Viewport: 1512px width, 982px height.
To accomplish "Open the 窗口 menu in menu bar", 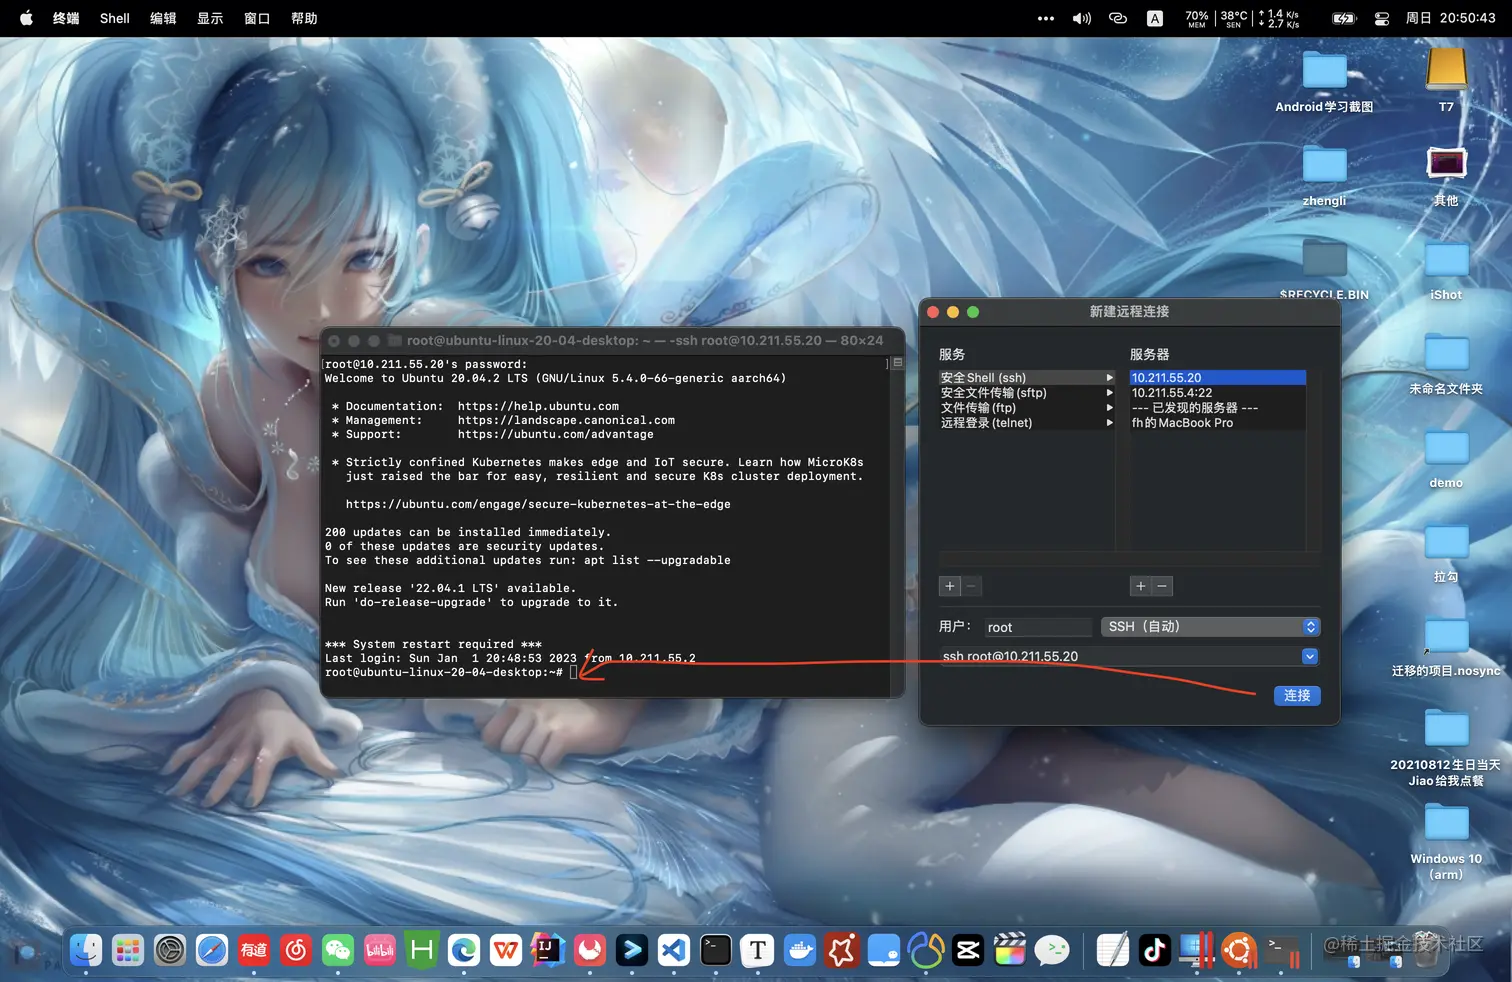I will [x=256, y=17].
